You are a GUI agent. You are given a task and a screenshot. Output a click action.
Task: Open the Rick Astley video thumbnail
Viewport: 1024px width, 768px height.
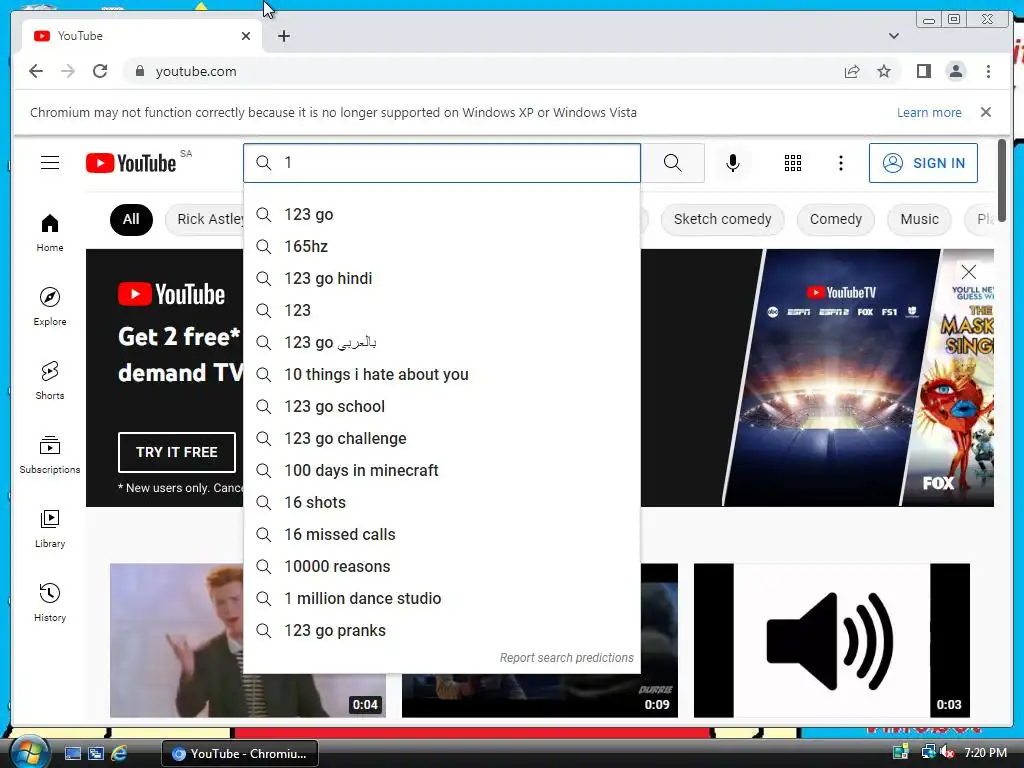(176, 640)
